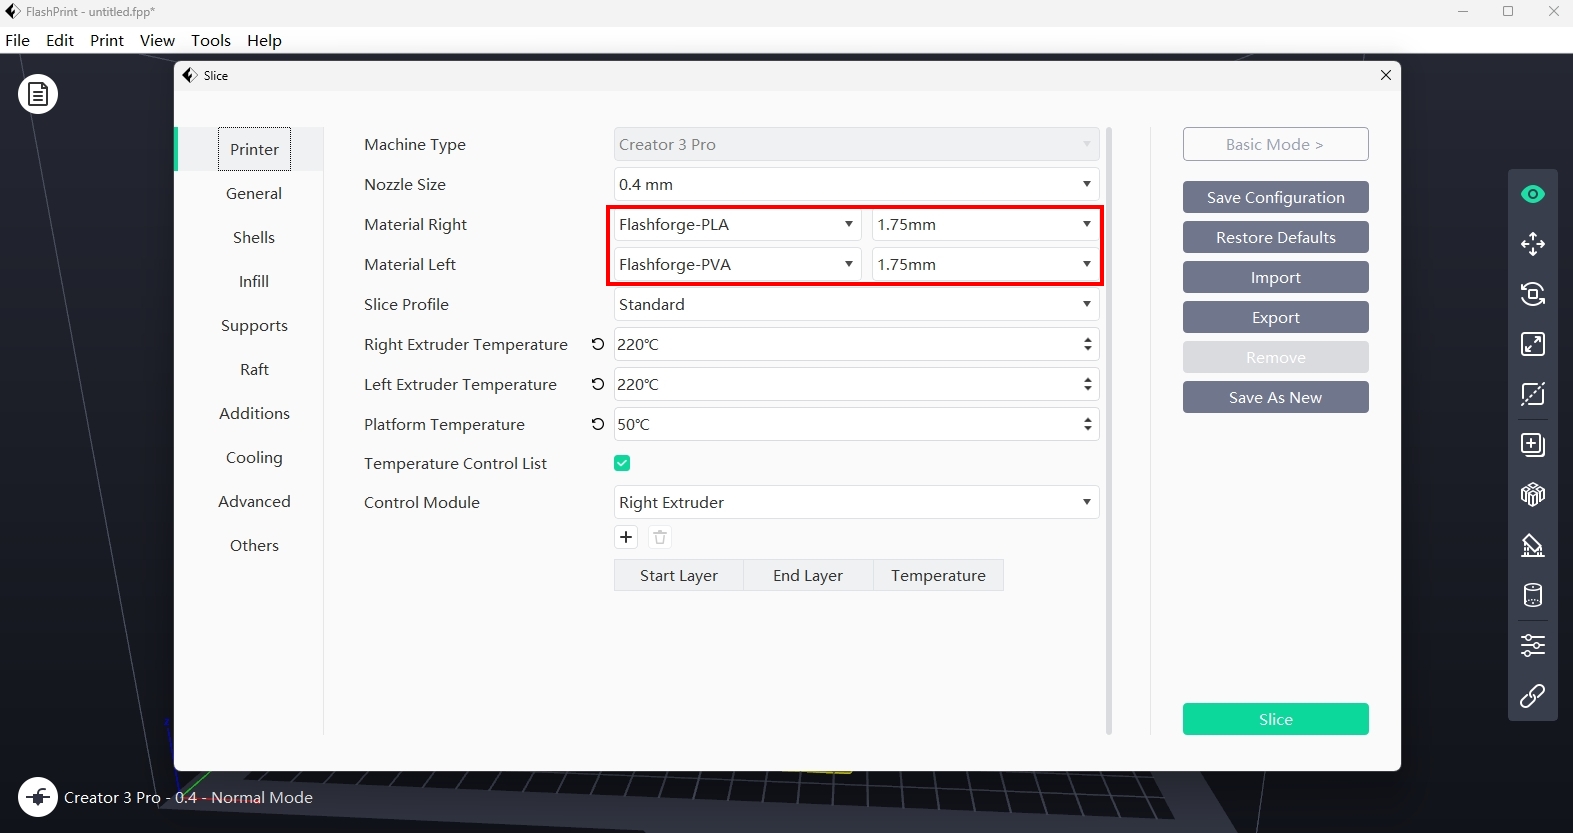Click the trash delete row icon
Viewport: 1573px width, 833px height.
click(x=660, y=537)
